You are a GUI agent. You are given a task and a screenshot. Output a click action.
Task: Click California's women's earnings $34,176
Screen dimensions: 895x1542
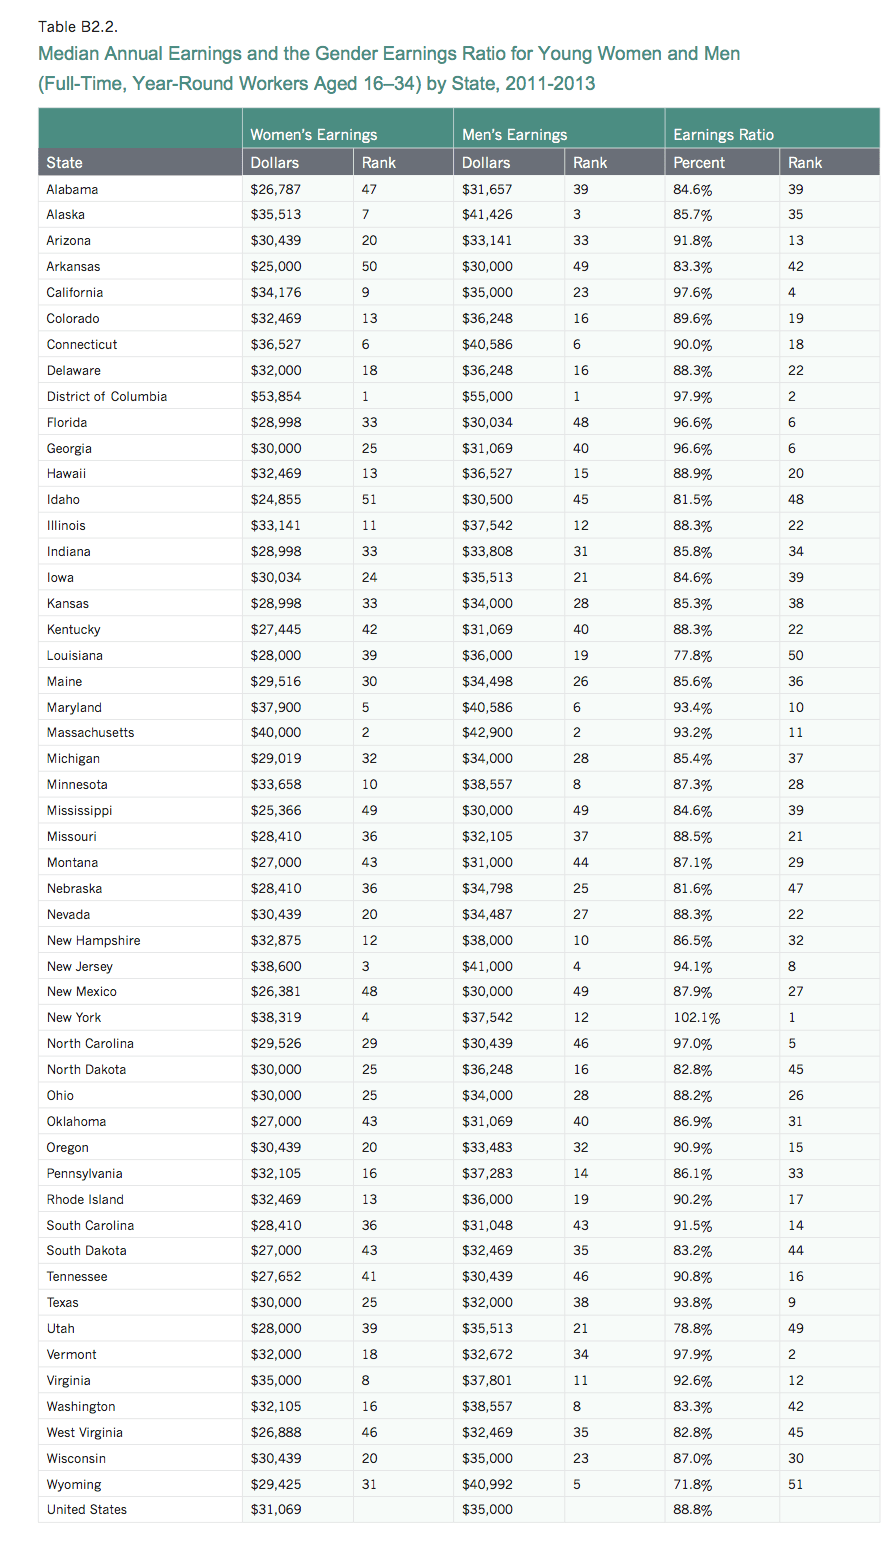pyautogui.click(x=276, y=292)
